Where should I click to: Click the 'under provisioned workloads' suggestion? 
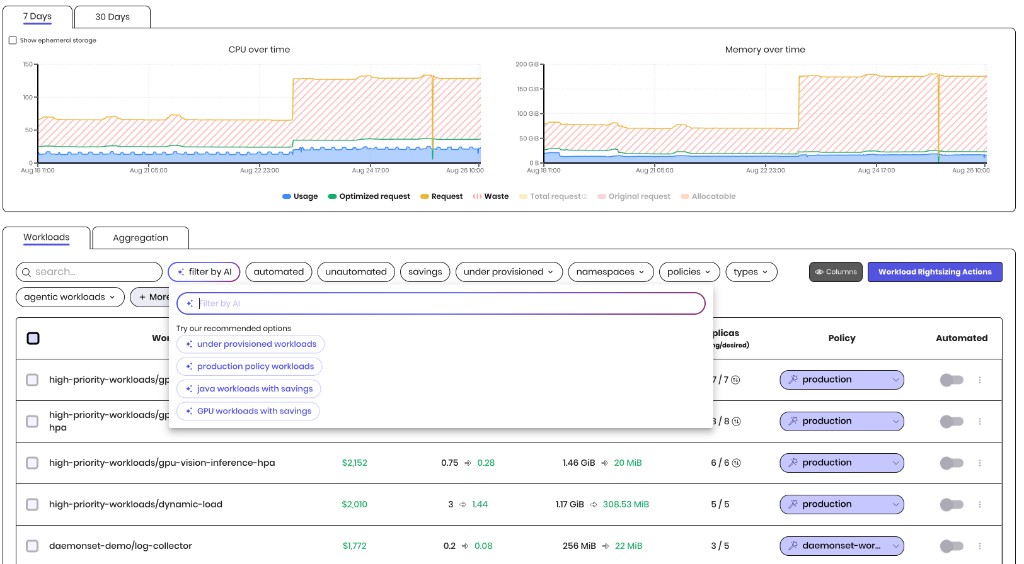[x=251, y=344]
